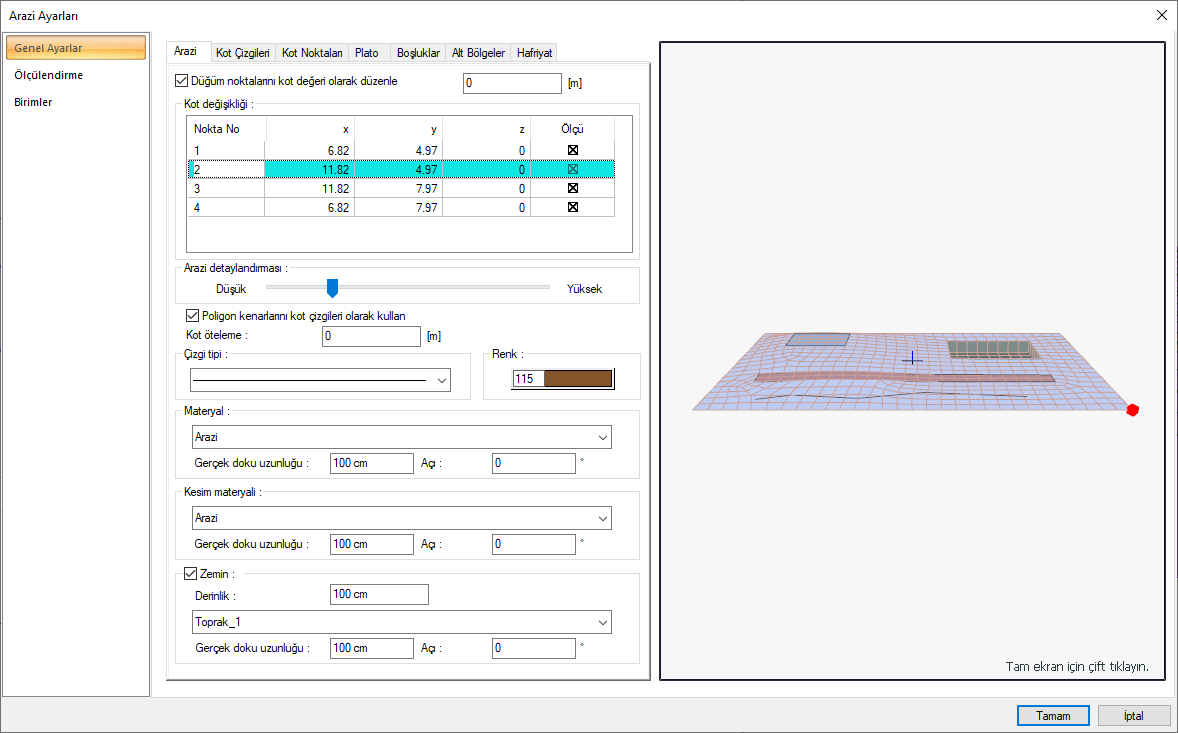Toggle Ölçü checkbox for point 3
The height and width of the screenshot is (733, 1178).
(573, 188)
